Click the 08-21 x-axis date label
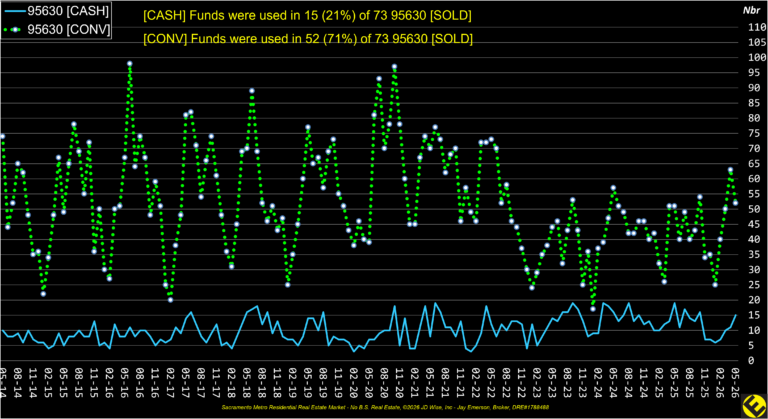Screen dimensions: 768x419 (x=445, y=383)
